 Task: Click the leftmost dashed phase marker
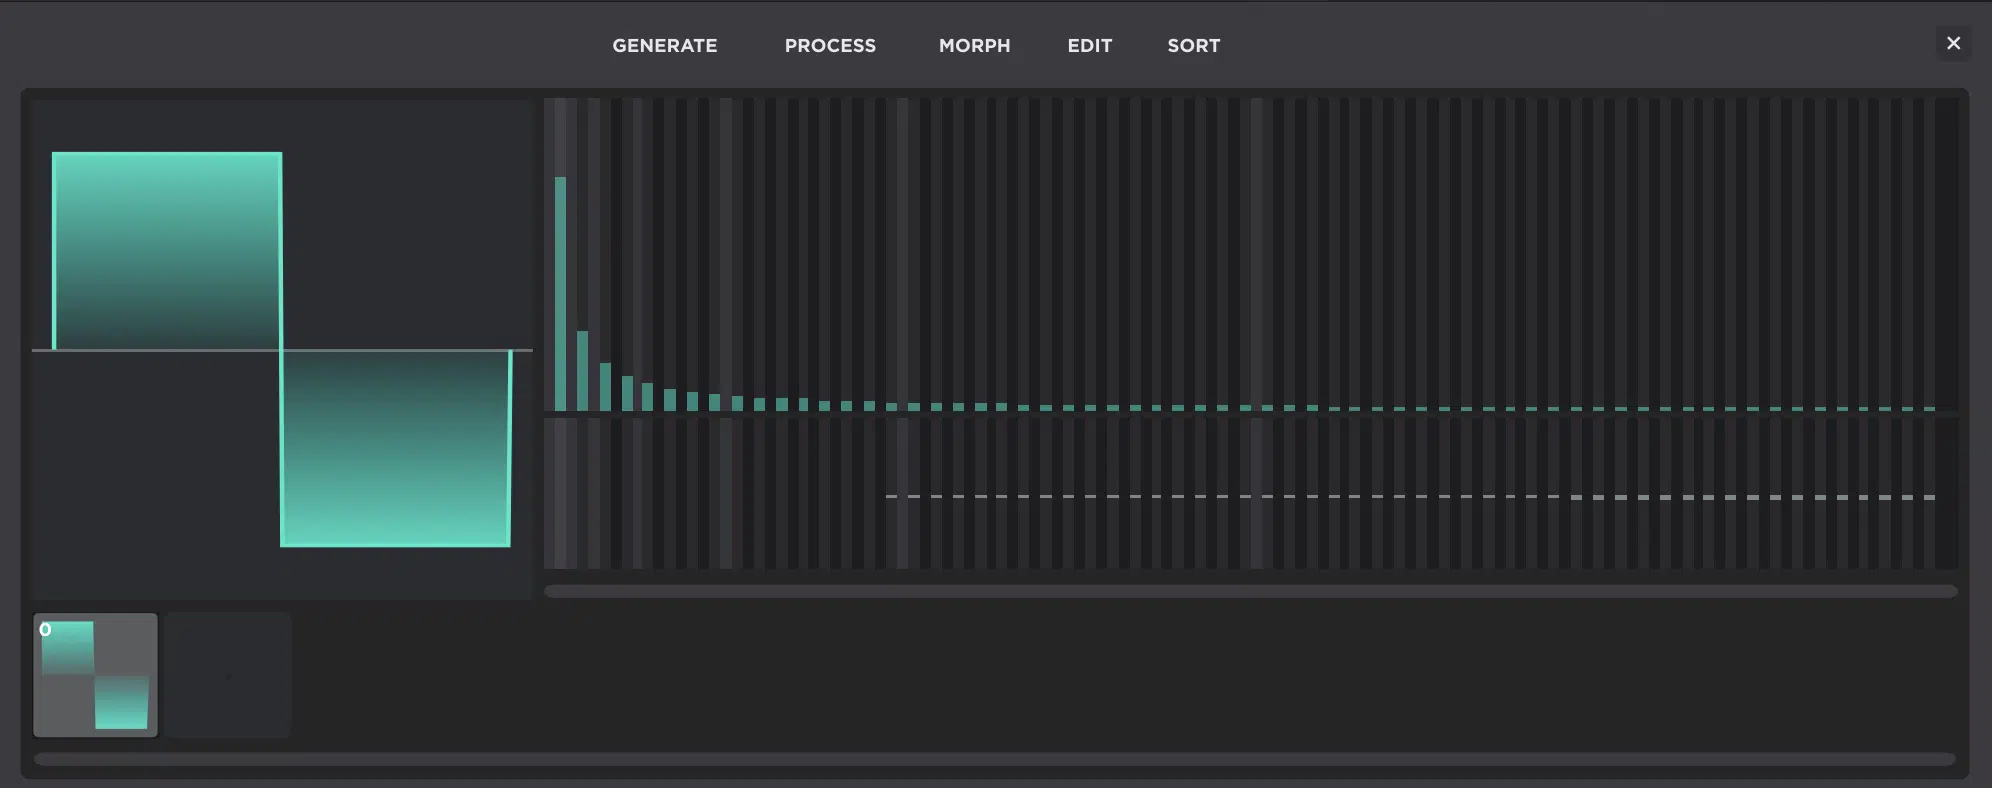(x=891, y=496)
